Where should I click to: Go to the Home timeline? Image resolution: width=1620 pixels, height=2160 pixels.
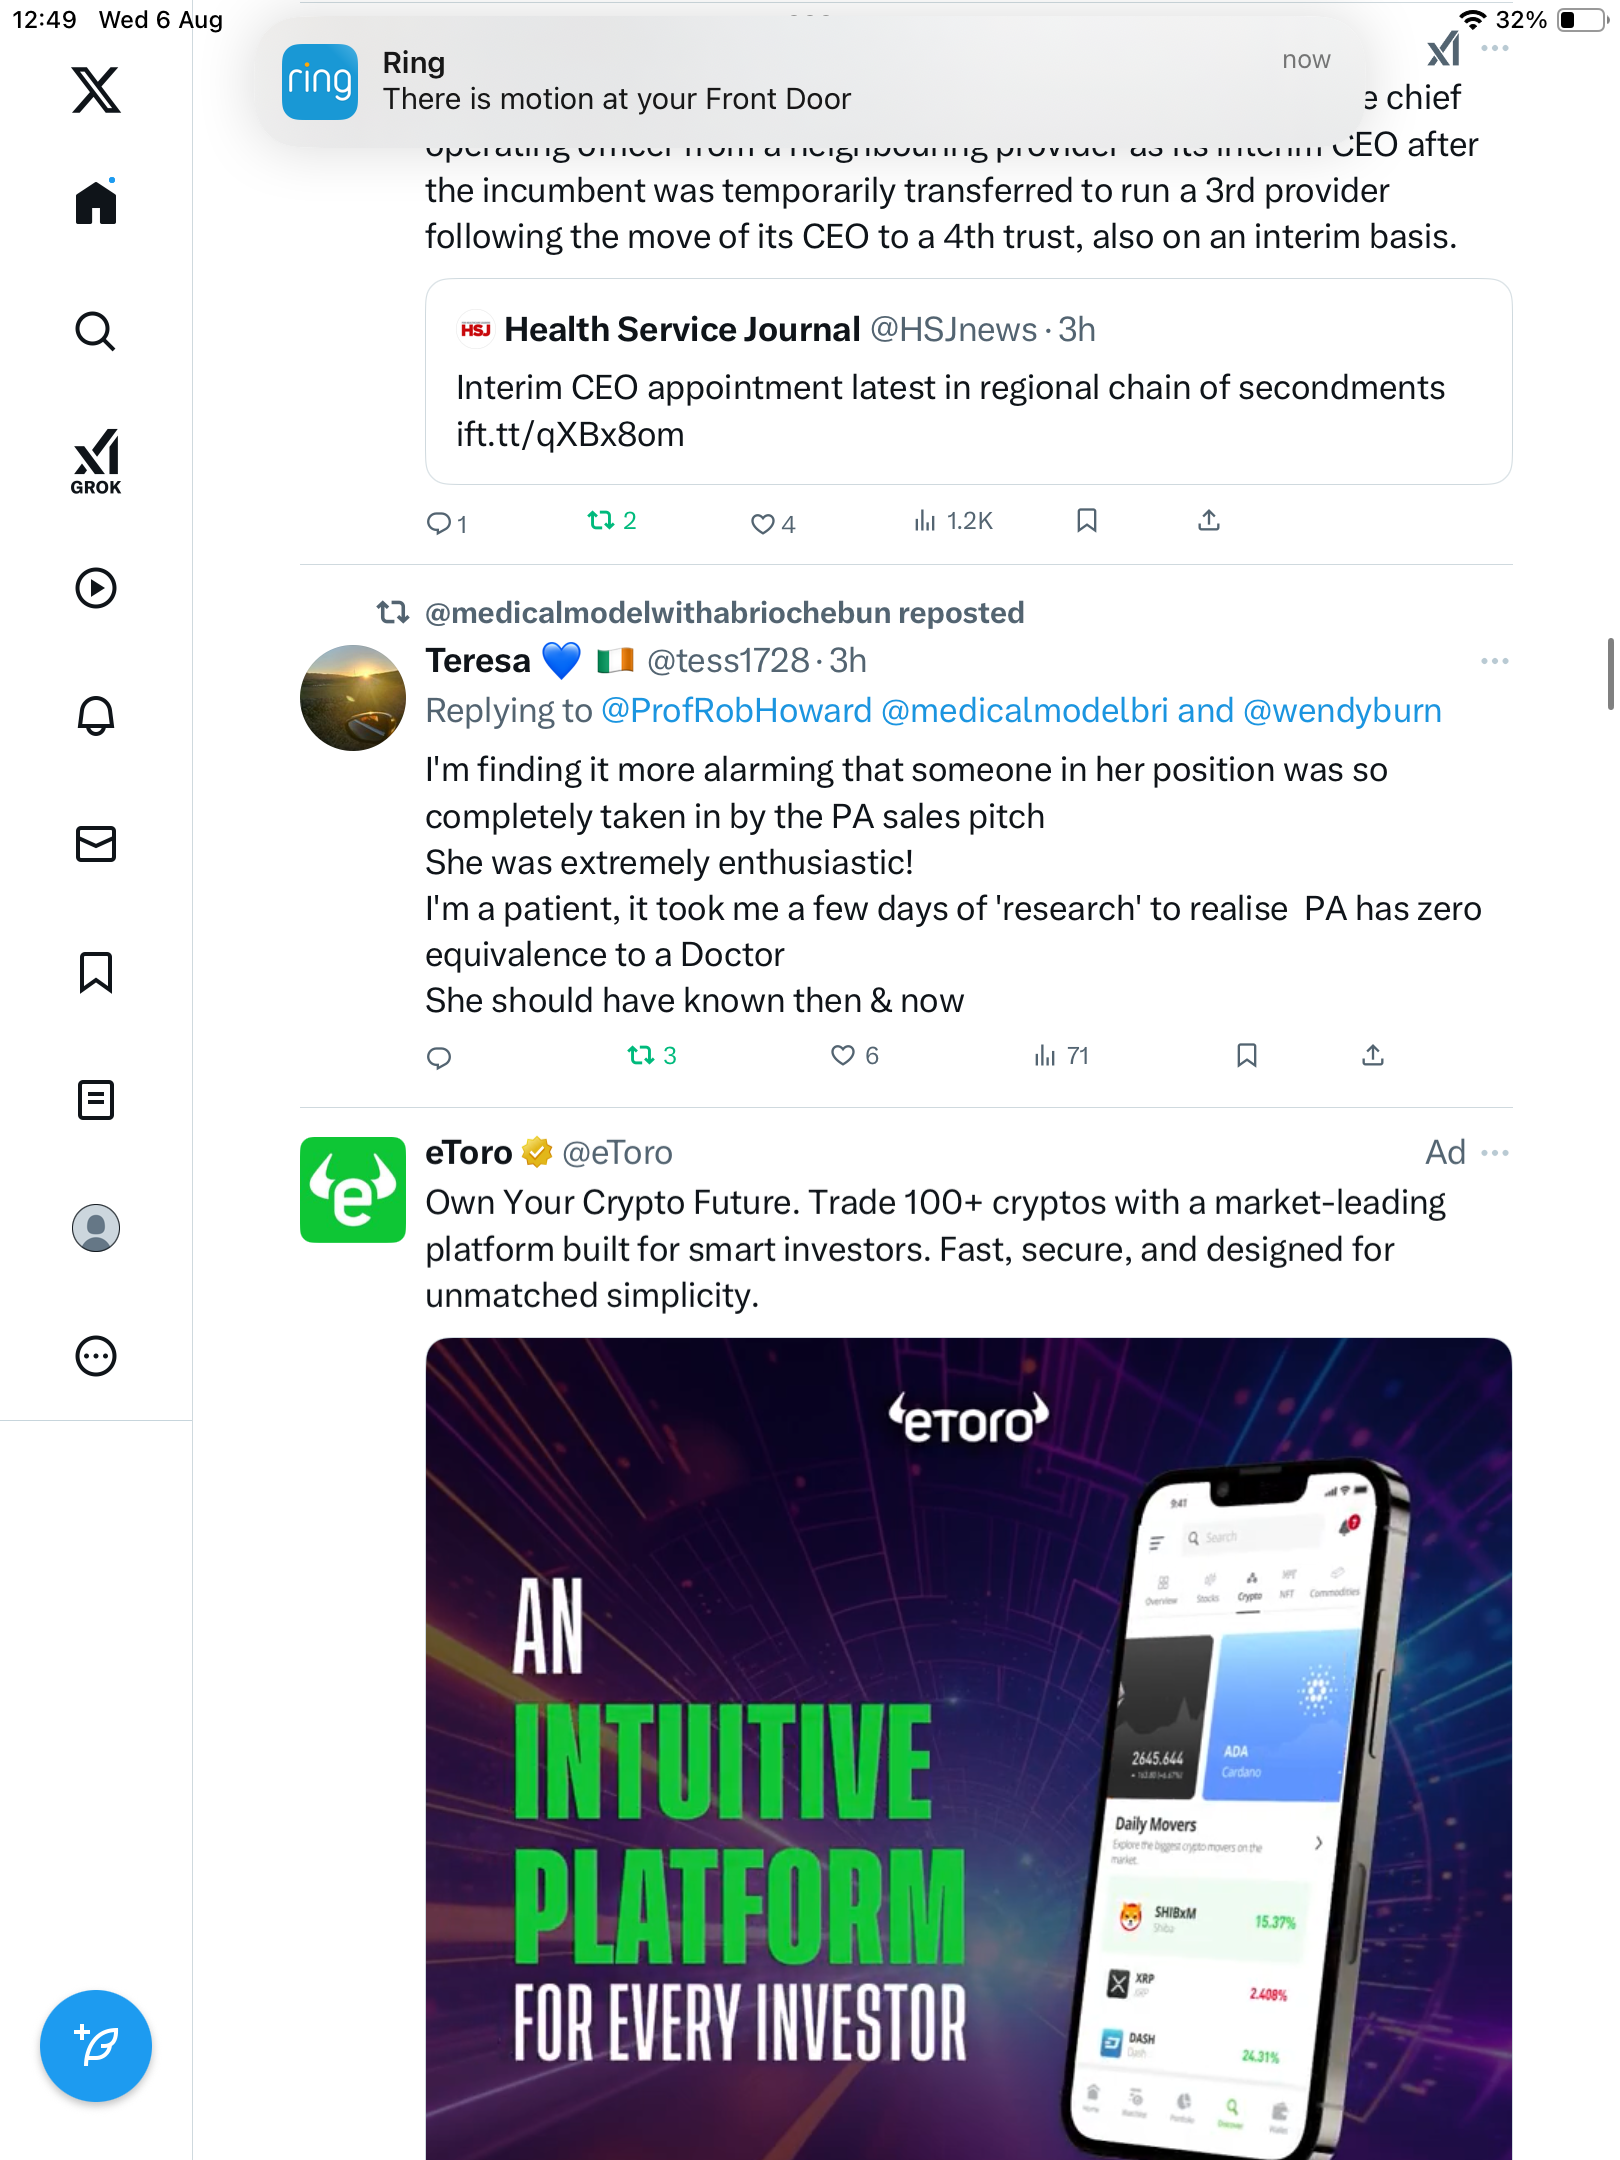point(96,203)
